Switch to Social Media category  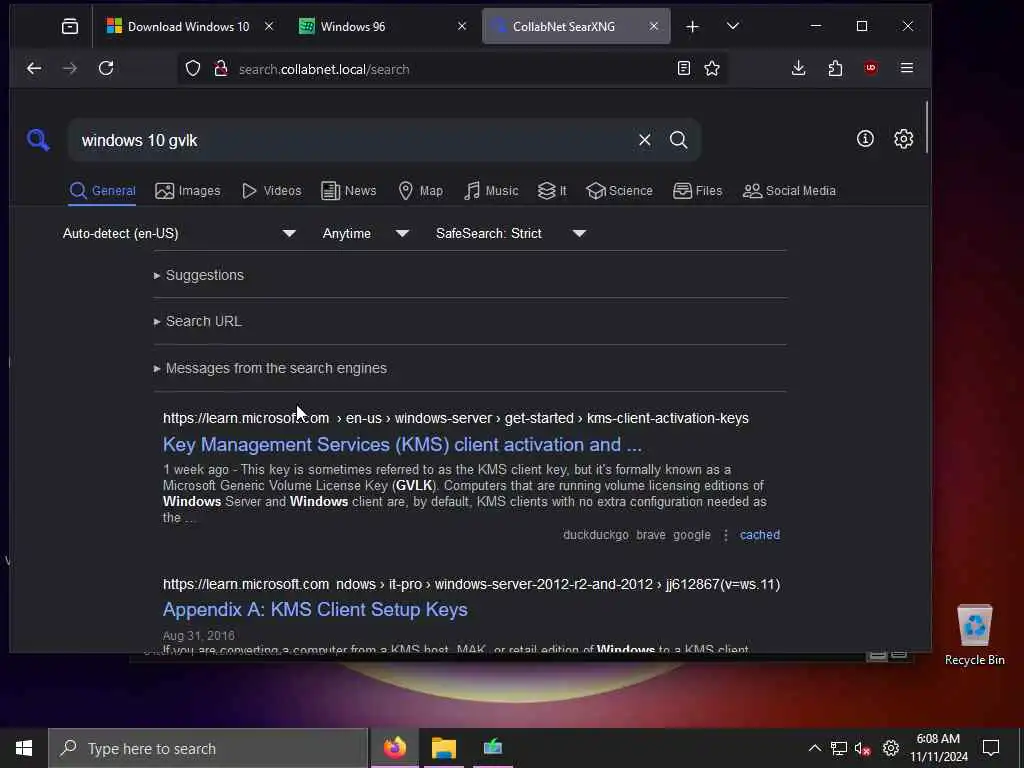790,191
